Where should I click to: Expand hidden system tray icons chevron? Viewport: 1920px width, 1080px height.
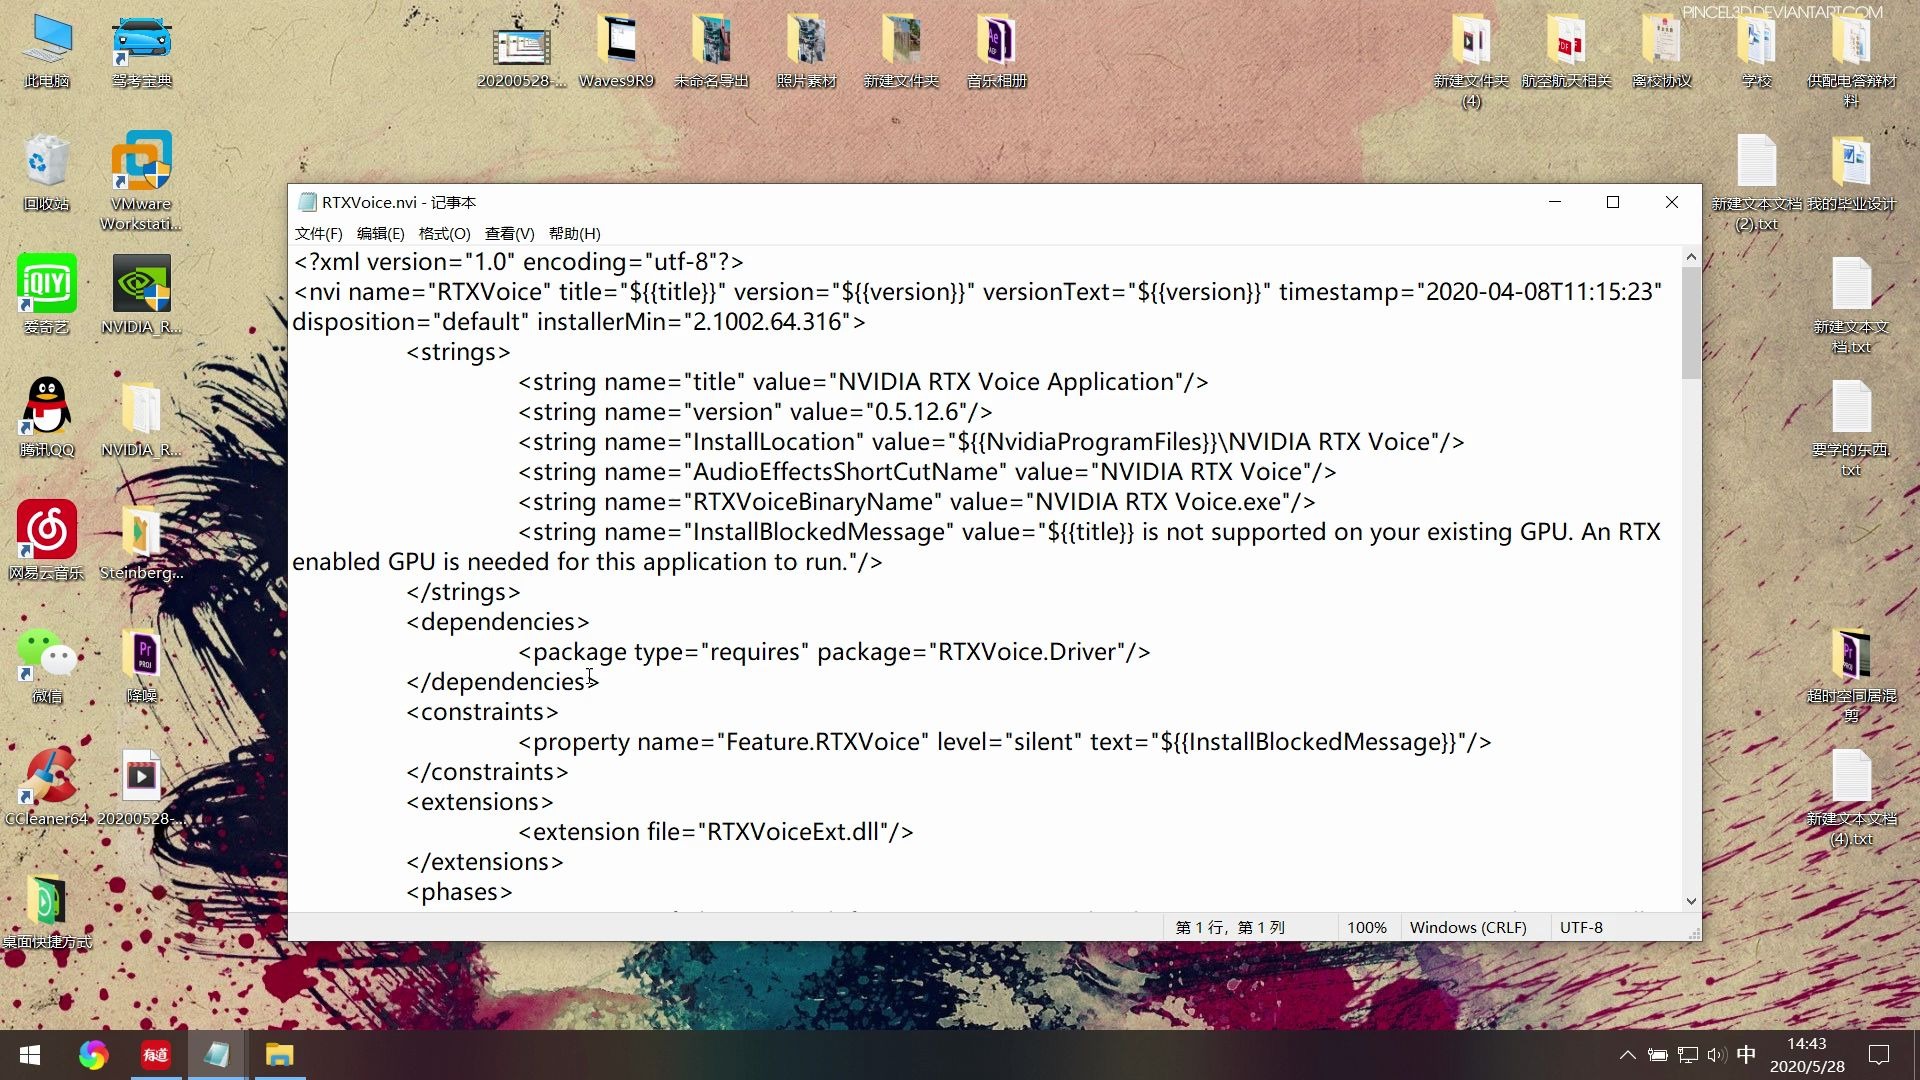(1627, 1055)
